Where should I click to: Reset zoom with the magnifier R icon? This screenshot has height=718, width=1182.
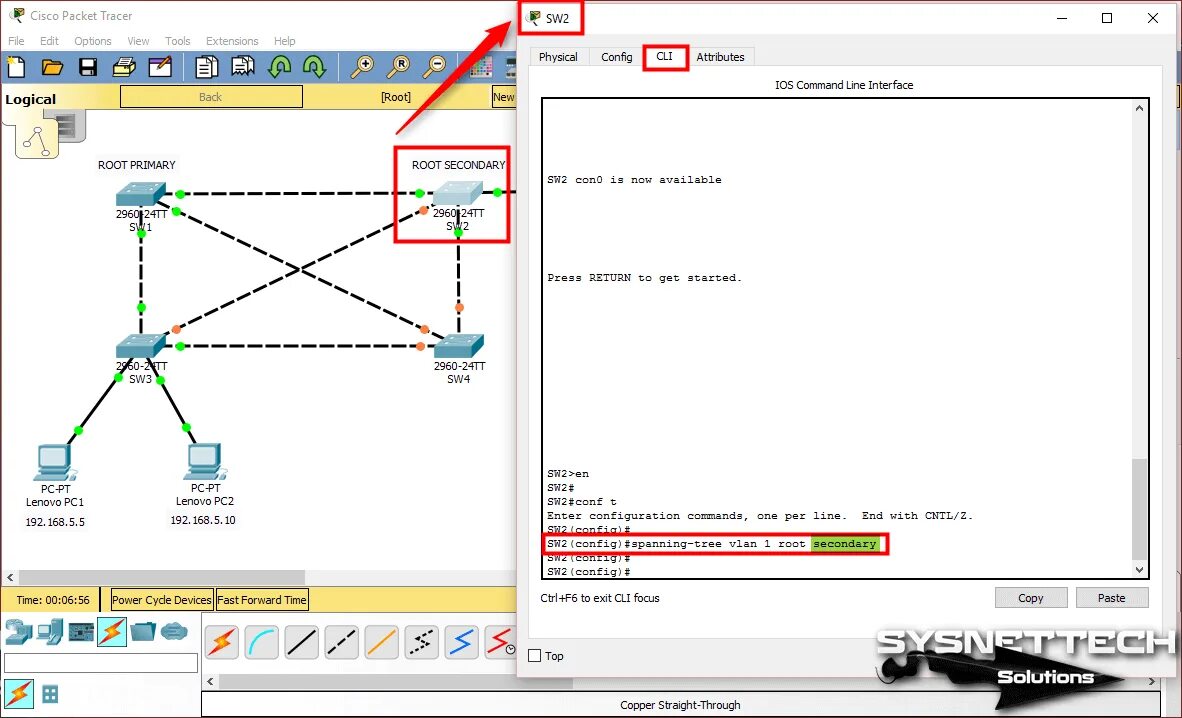coord(398,68)
